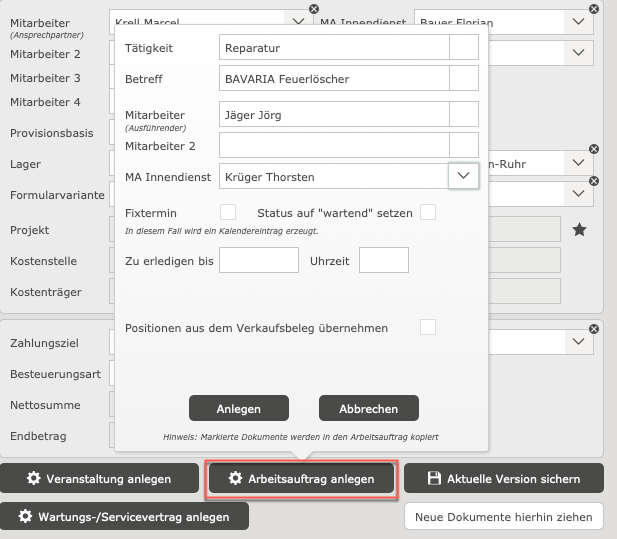Click the Kalendereintrag hint text
The width and height of the screenshot is (617, 539).
(x=222, y=231)
